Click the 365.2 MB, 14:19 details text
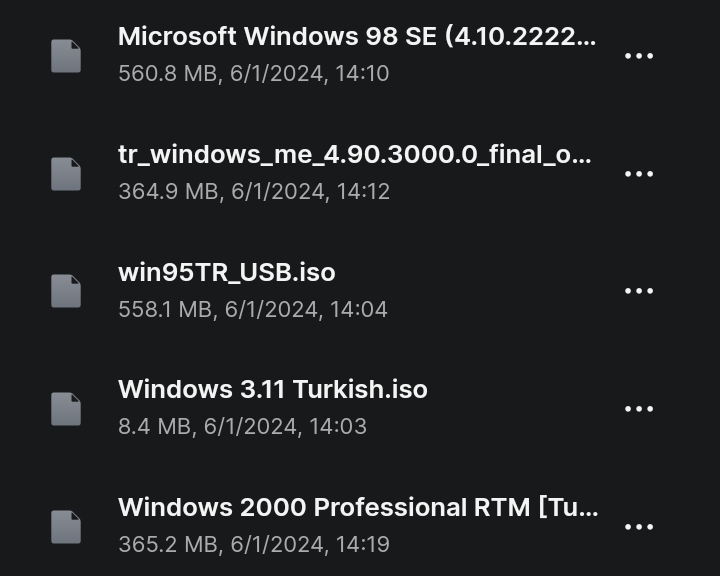The height and width of the screenshot is (576, 720). pyautogui.click(x=254, y=545)
